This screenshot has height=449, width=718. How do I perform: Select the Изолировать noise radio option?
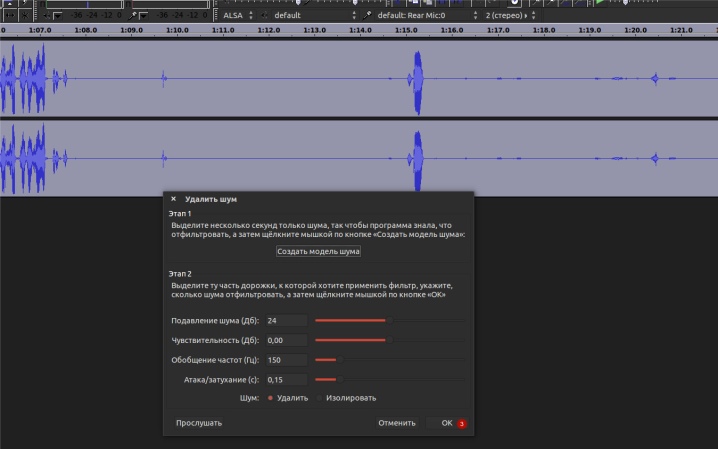pyautogui.click(x=347, y=398)
